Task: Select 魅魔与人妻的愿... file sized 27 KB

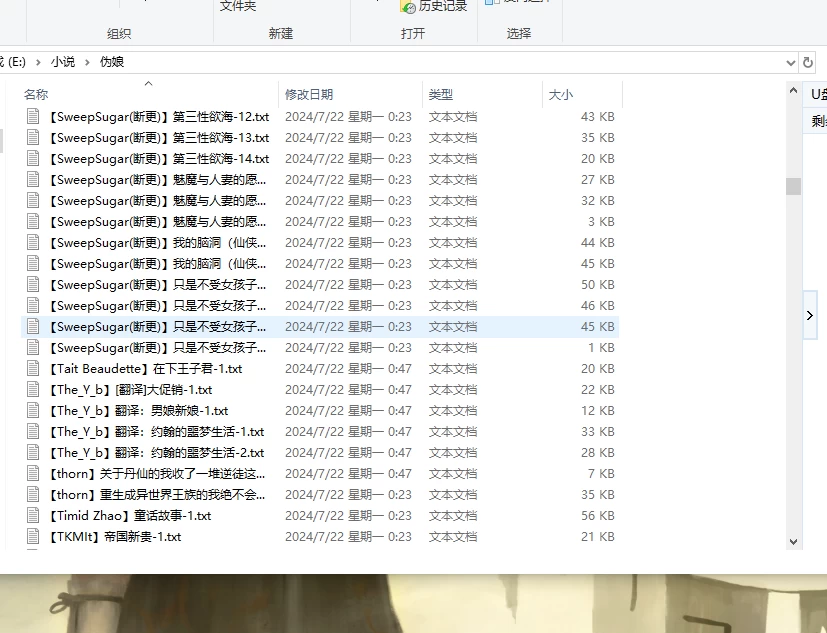Action: [x=320, y=180]
